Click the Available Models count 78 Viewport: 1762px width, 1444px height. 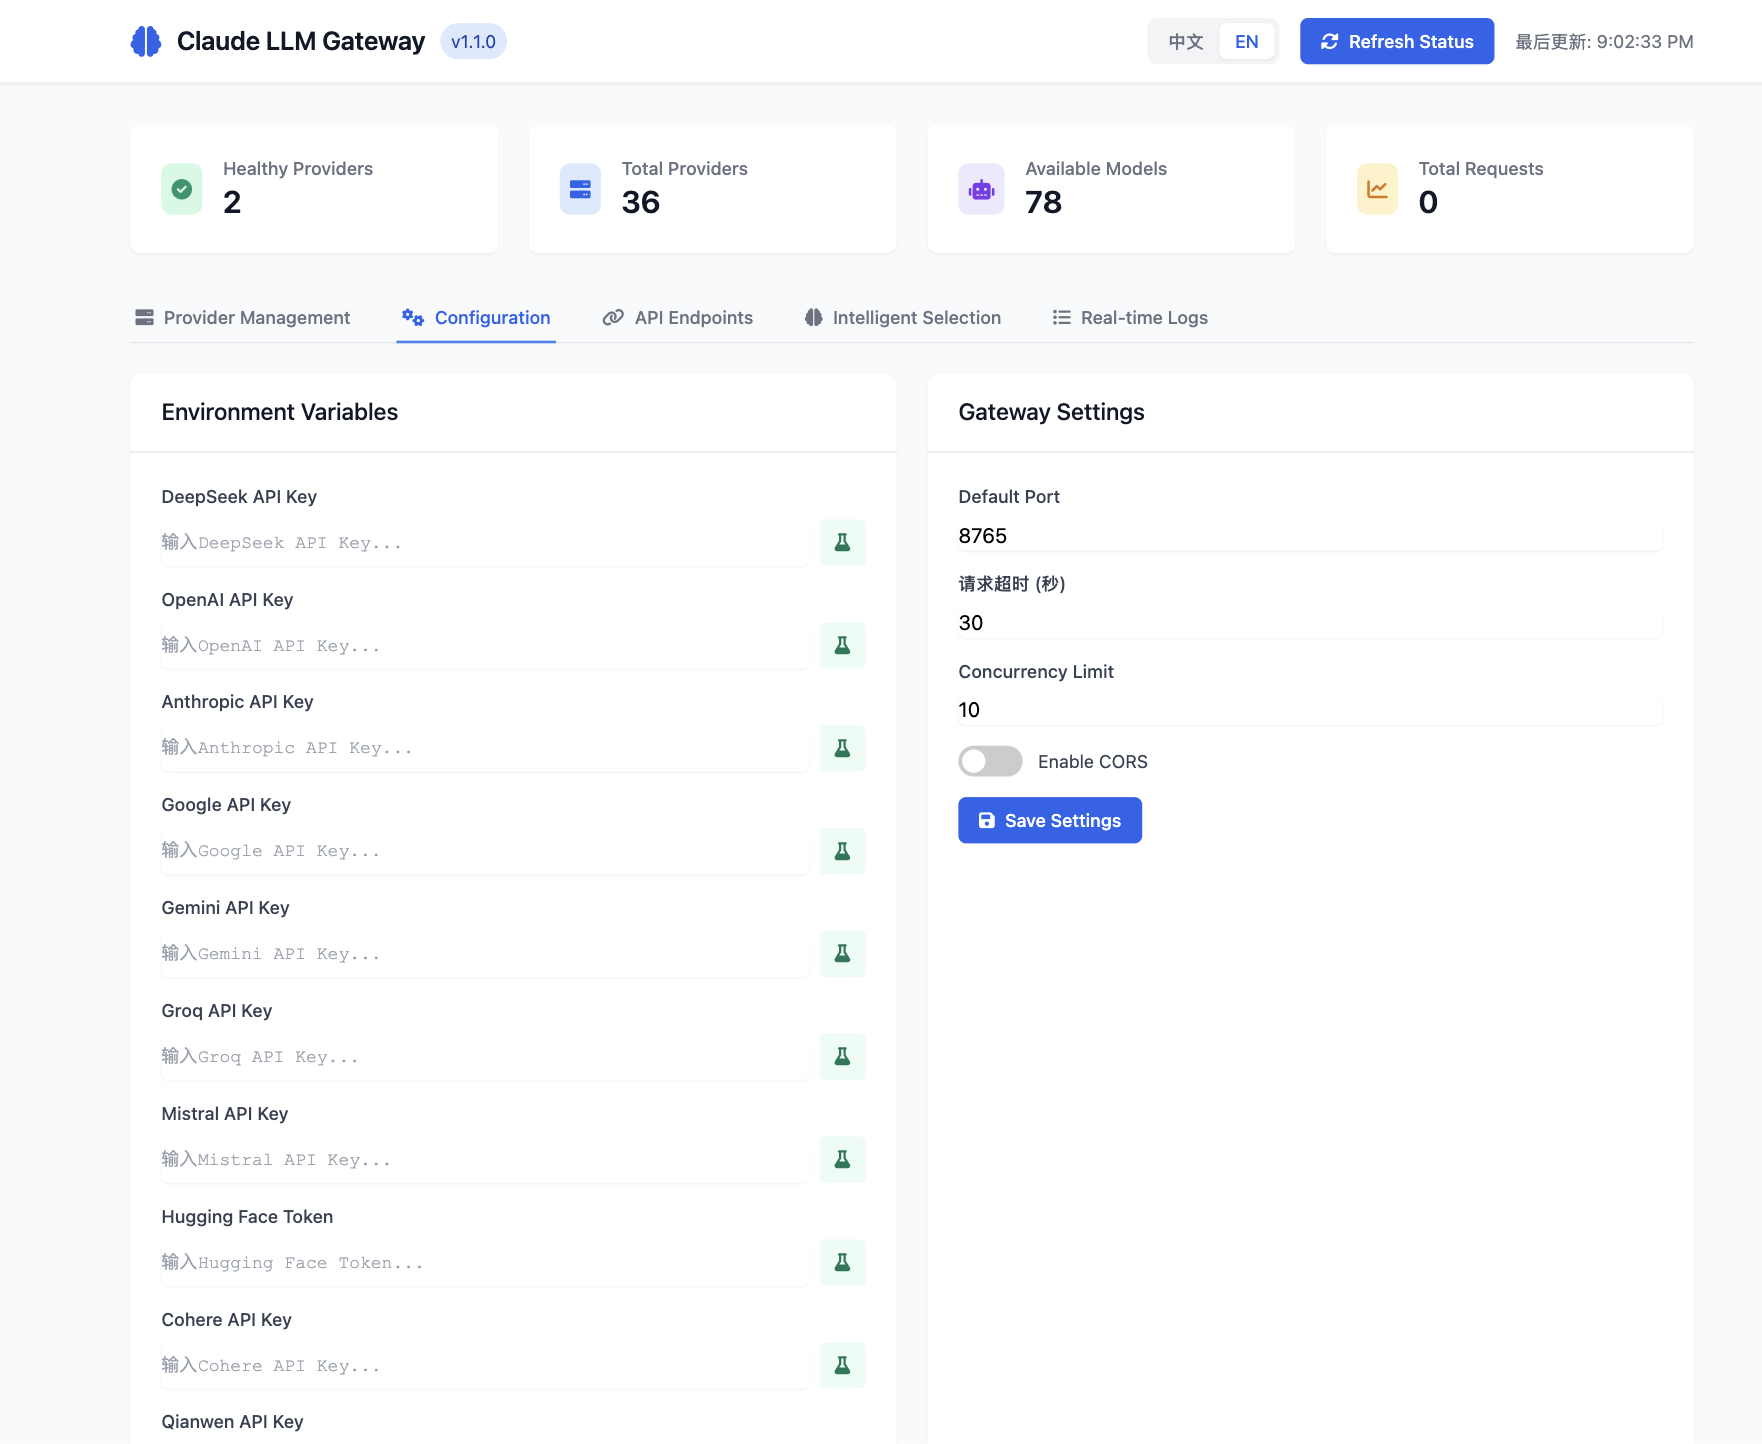[1043, 202]
